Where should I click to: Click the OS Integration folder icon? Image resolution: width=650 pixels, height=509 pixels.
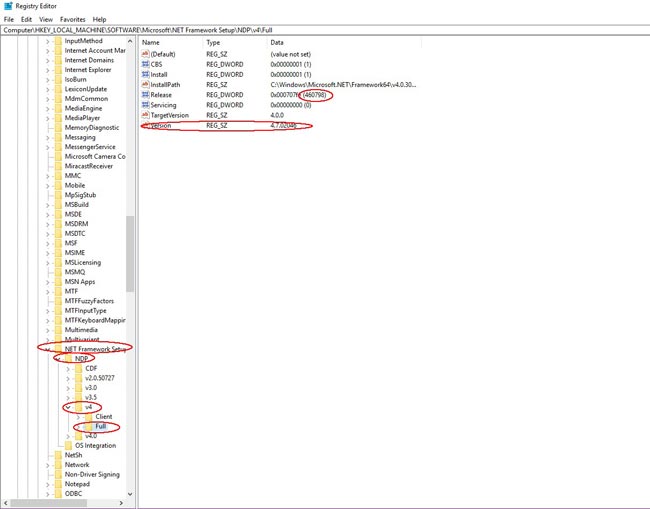point(68,445)
